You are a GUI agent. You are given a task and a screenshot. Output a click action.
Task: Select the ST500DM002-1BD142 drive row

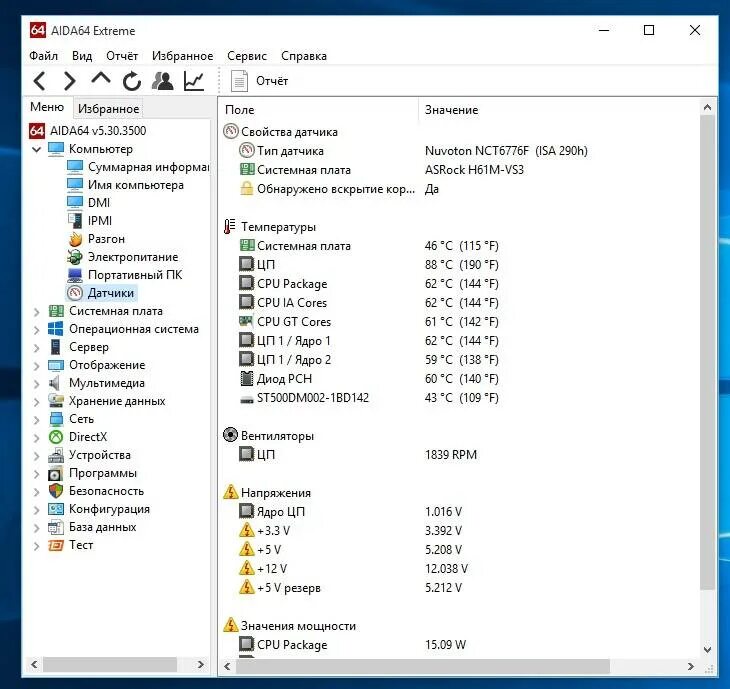[460, 398]
